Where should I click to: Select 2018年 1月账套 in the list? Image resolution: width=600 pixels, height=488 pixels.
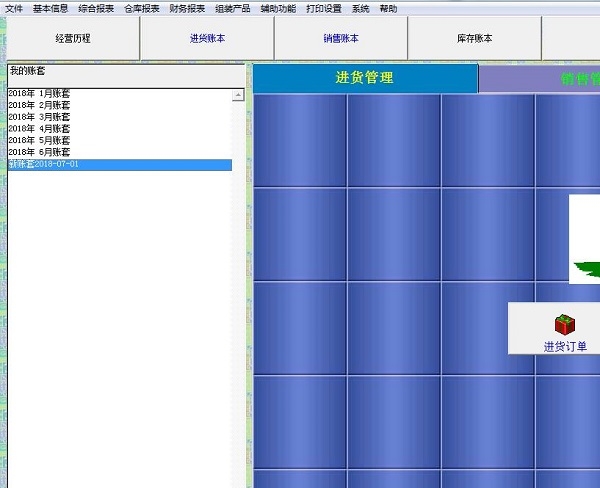tap(119, 94)
